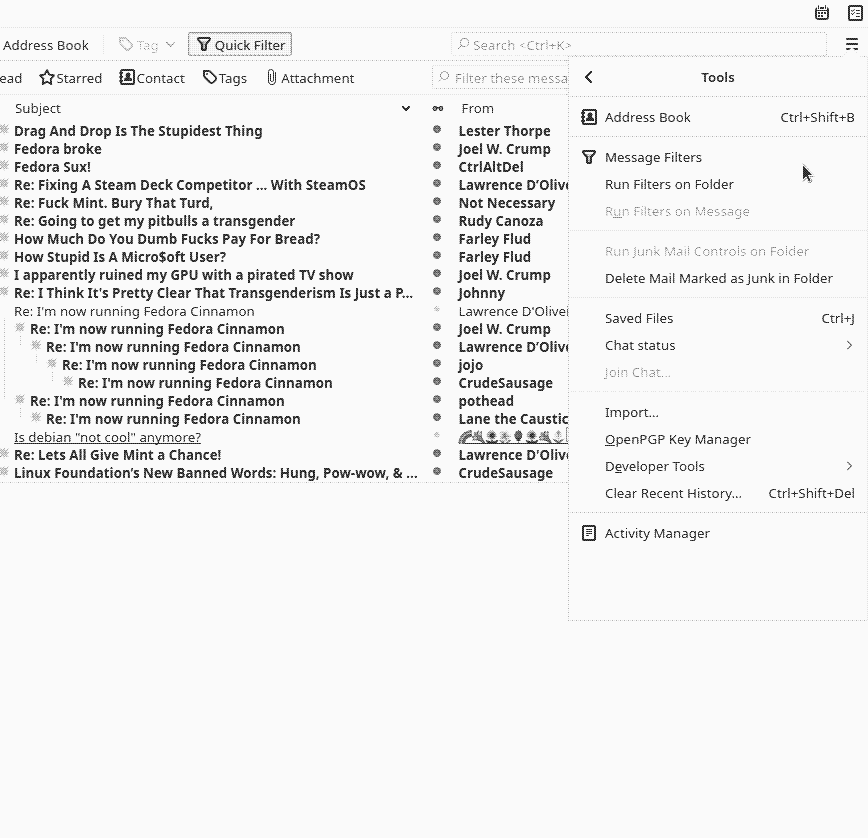The width and height of the screenshot is (868, 838).
Task: Click the filter messages magnifier icon
Action: coord(444,77)
